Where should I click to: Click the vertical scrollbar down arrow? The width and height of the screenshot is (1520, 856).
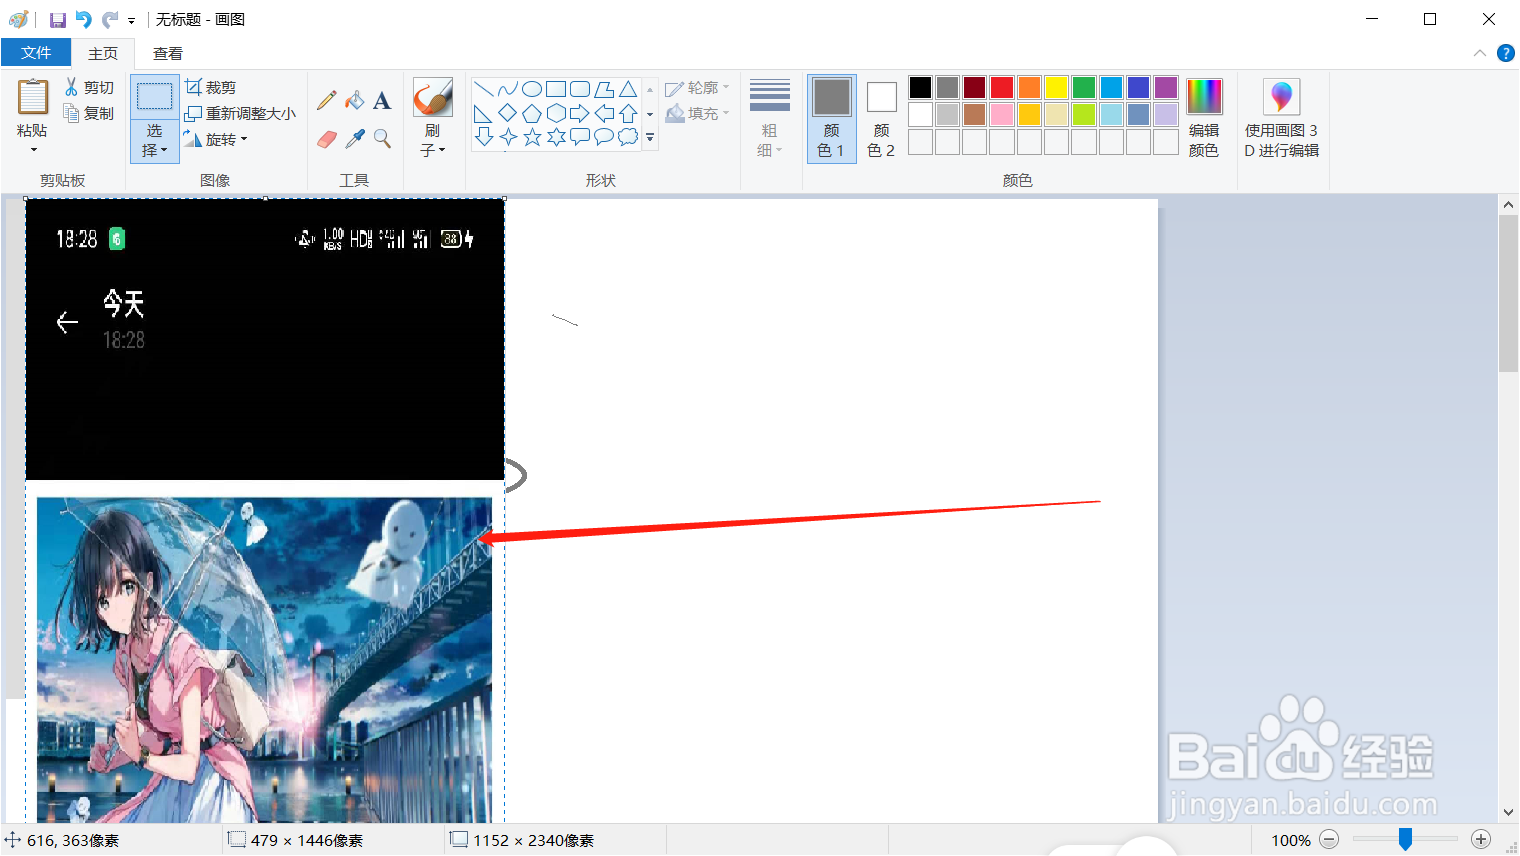[x=1508, y=813]
